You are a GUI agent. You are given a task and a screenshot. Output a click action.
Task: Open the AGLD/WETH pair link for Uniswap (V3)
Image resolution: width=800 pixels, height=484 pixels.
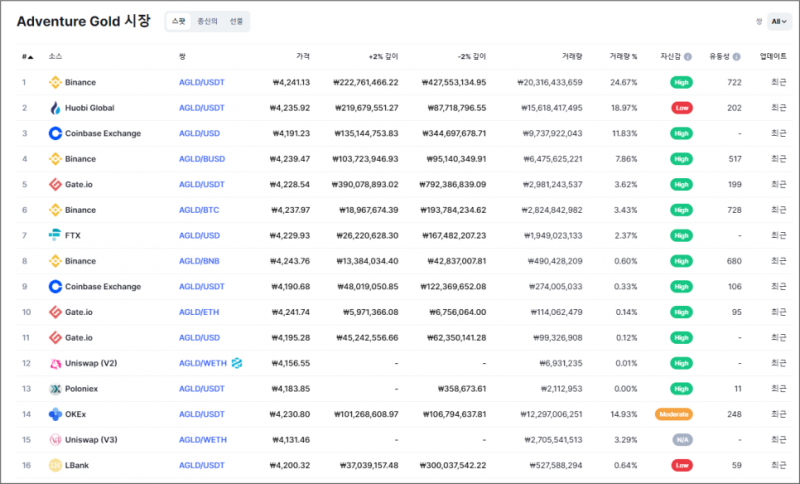coord(202,439)
